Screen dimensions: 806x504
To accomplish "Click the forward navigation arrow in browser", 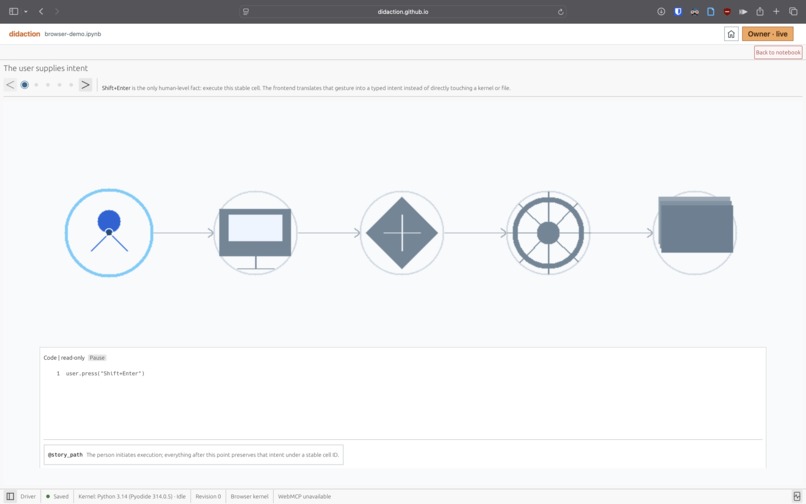I will (57, 11).
